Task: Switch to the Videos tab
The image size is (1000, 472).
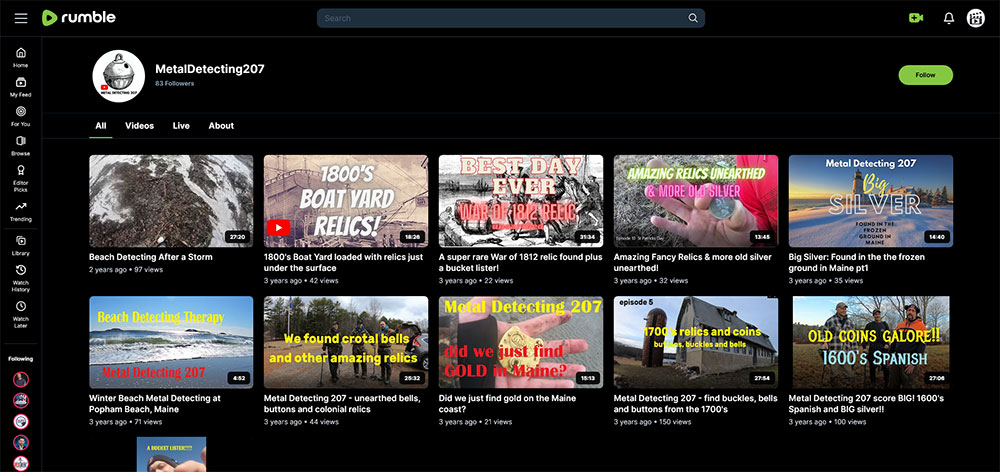Action: [x=140, y=126]
